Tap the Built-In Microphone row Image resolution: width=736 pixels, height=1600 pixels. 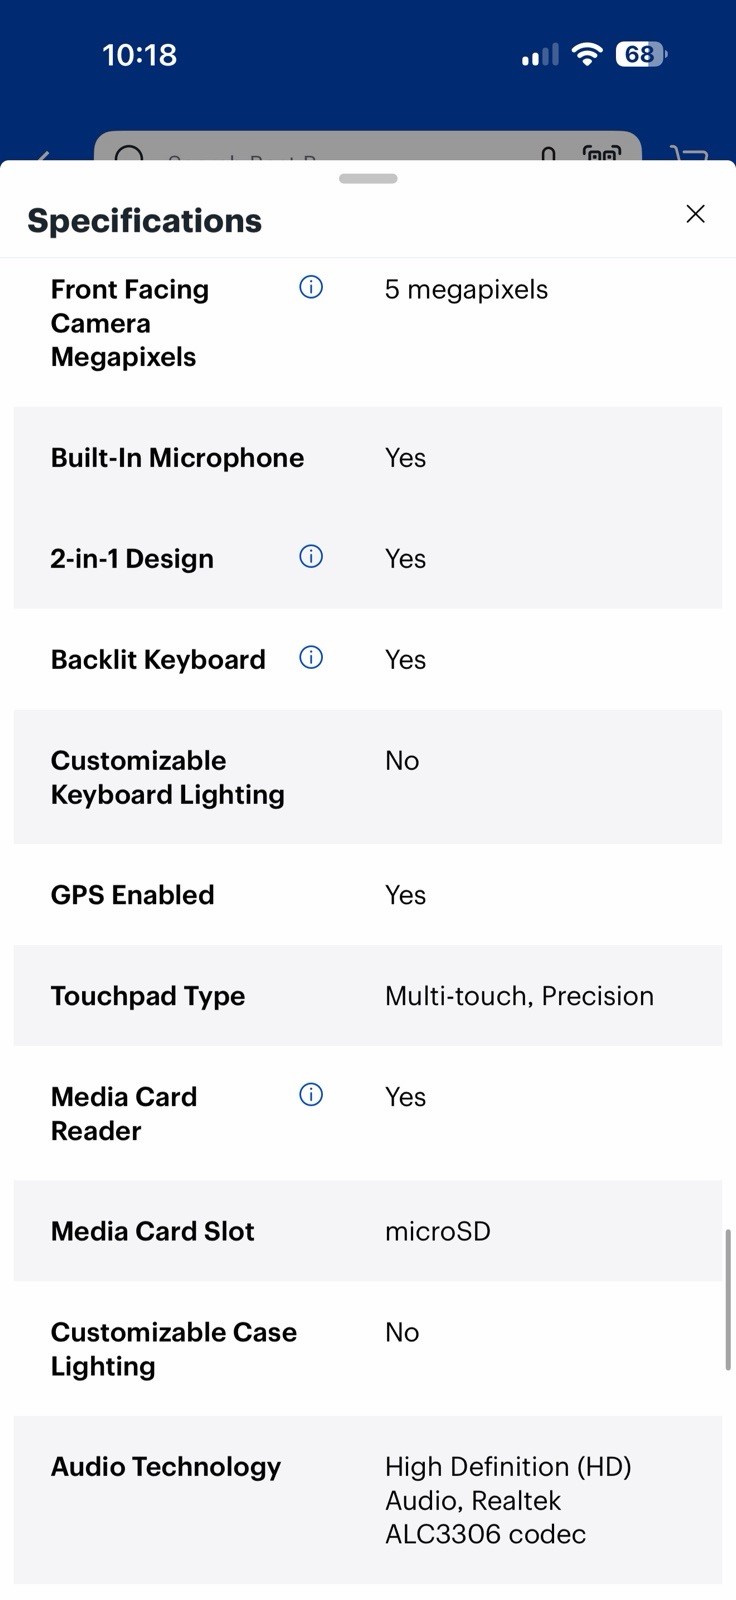pyautogui.click(x=368, y=458)
